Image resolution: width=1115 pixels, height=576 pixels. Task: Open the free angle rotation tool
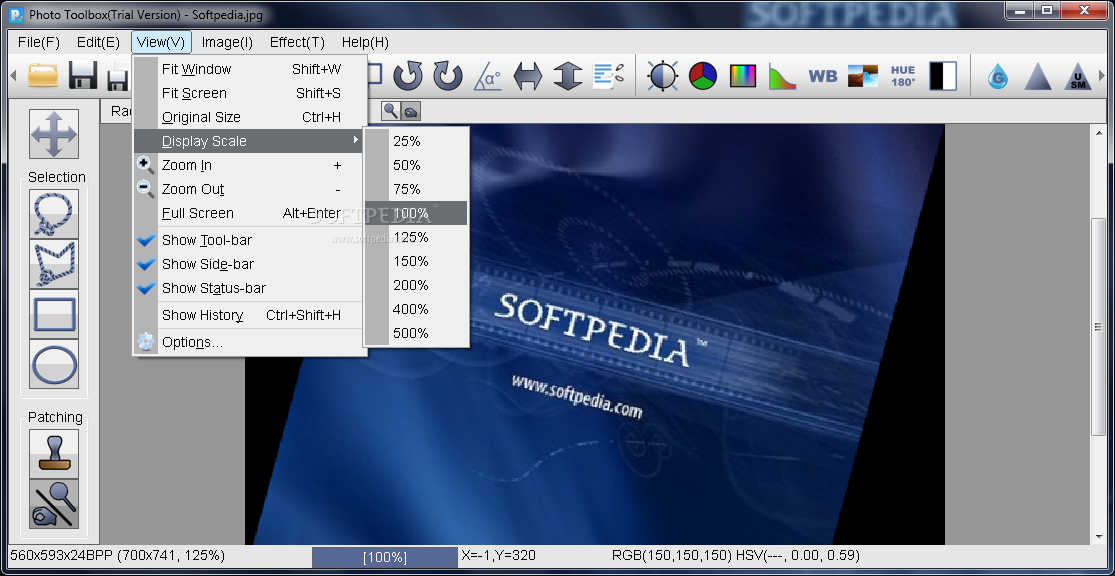488,75
